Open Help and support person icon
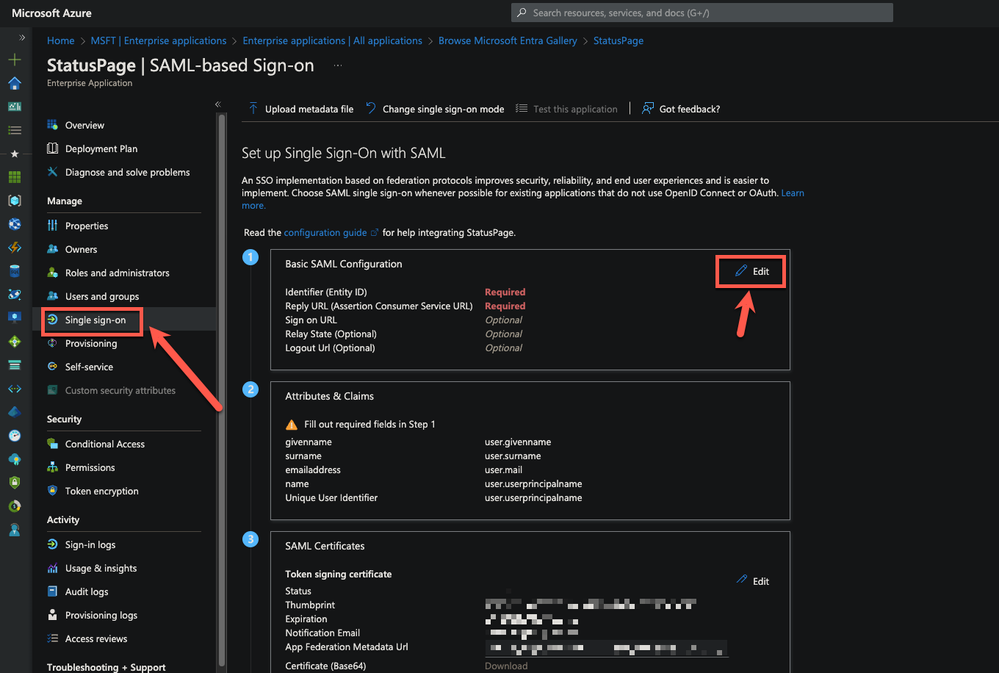This screenshot has height=673, width=999. [15, 530]
